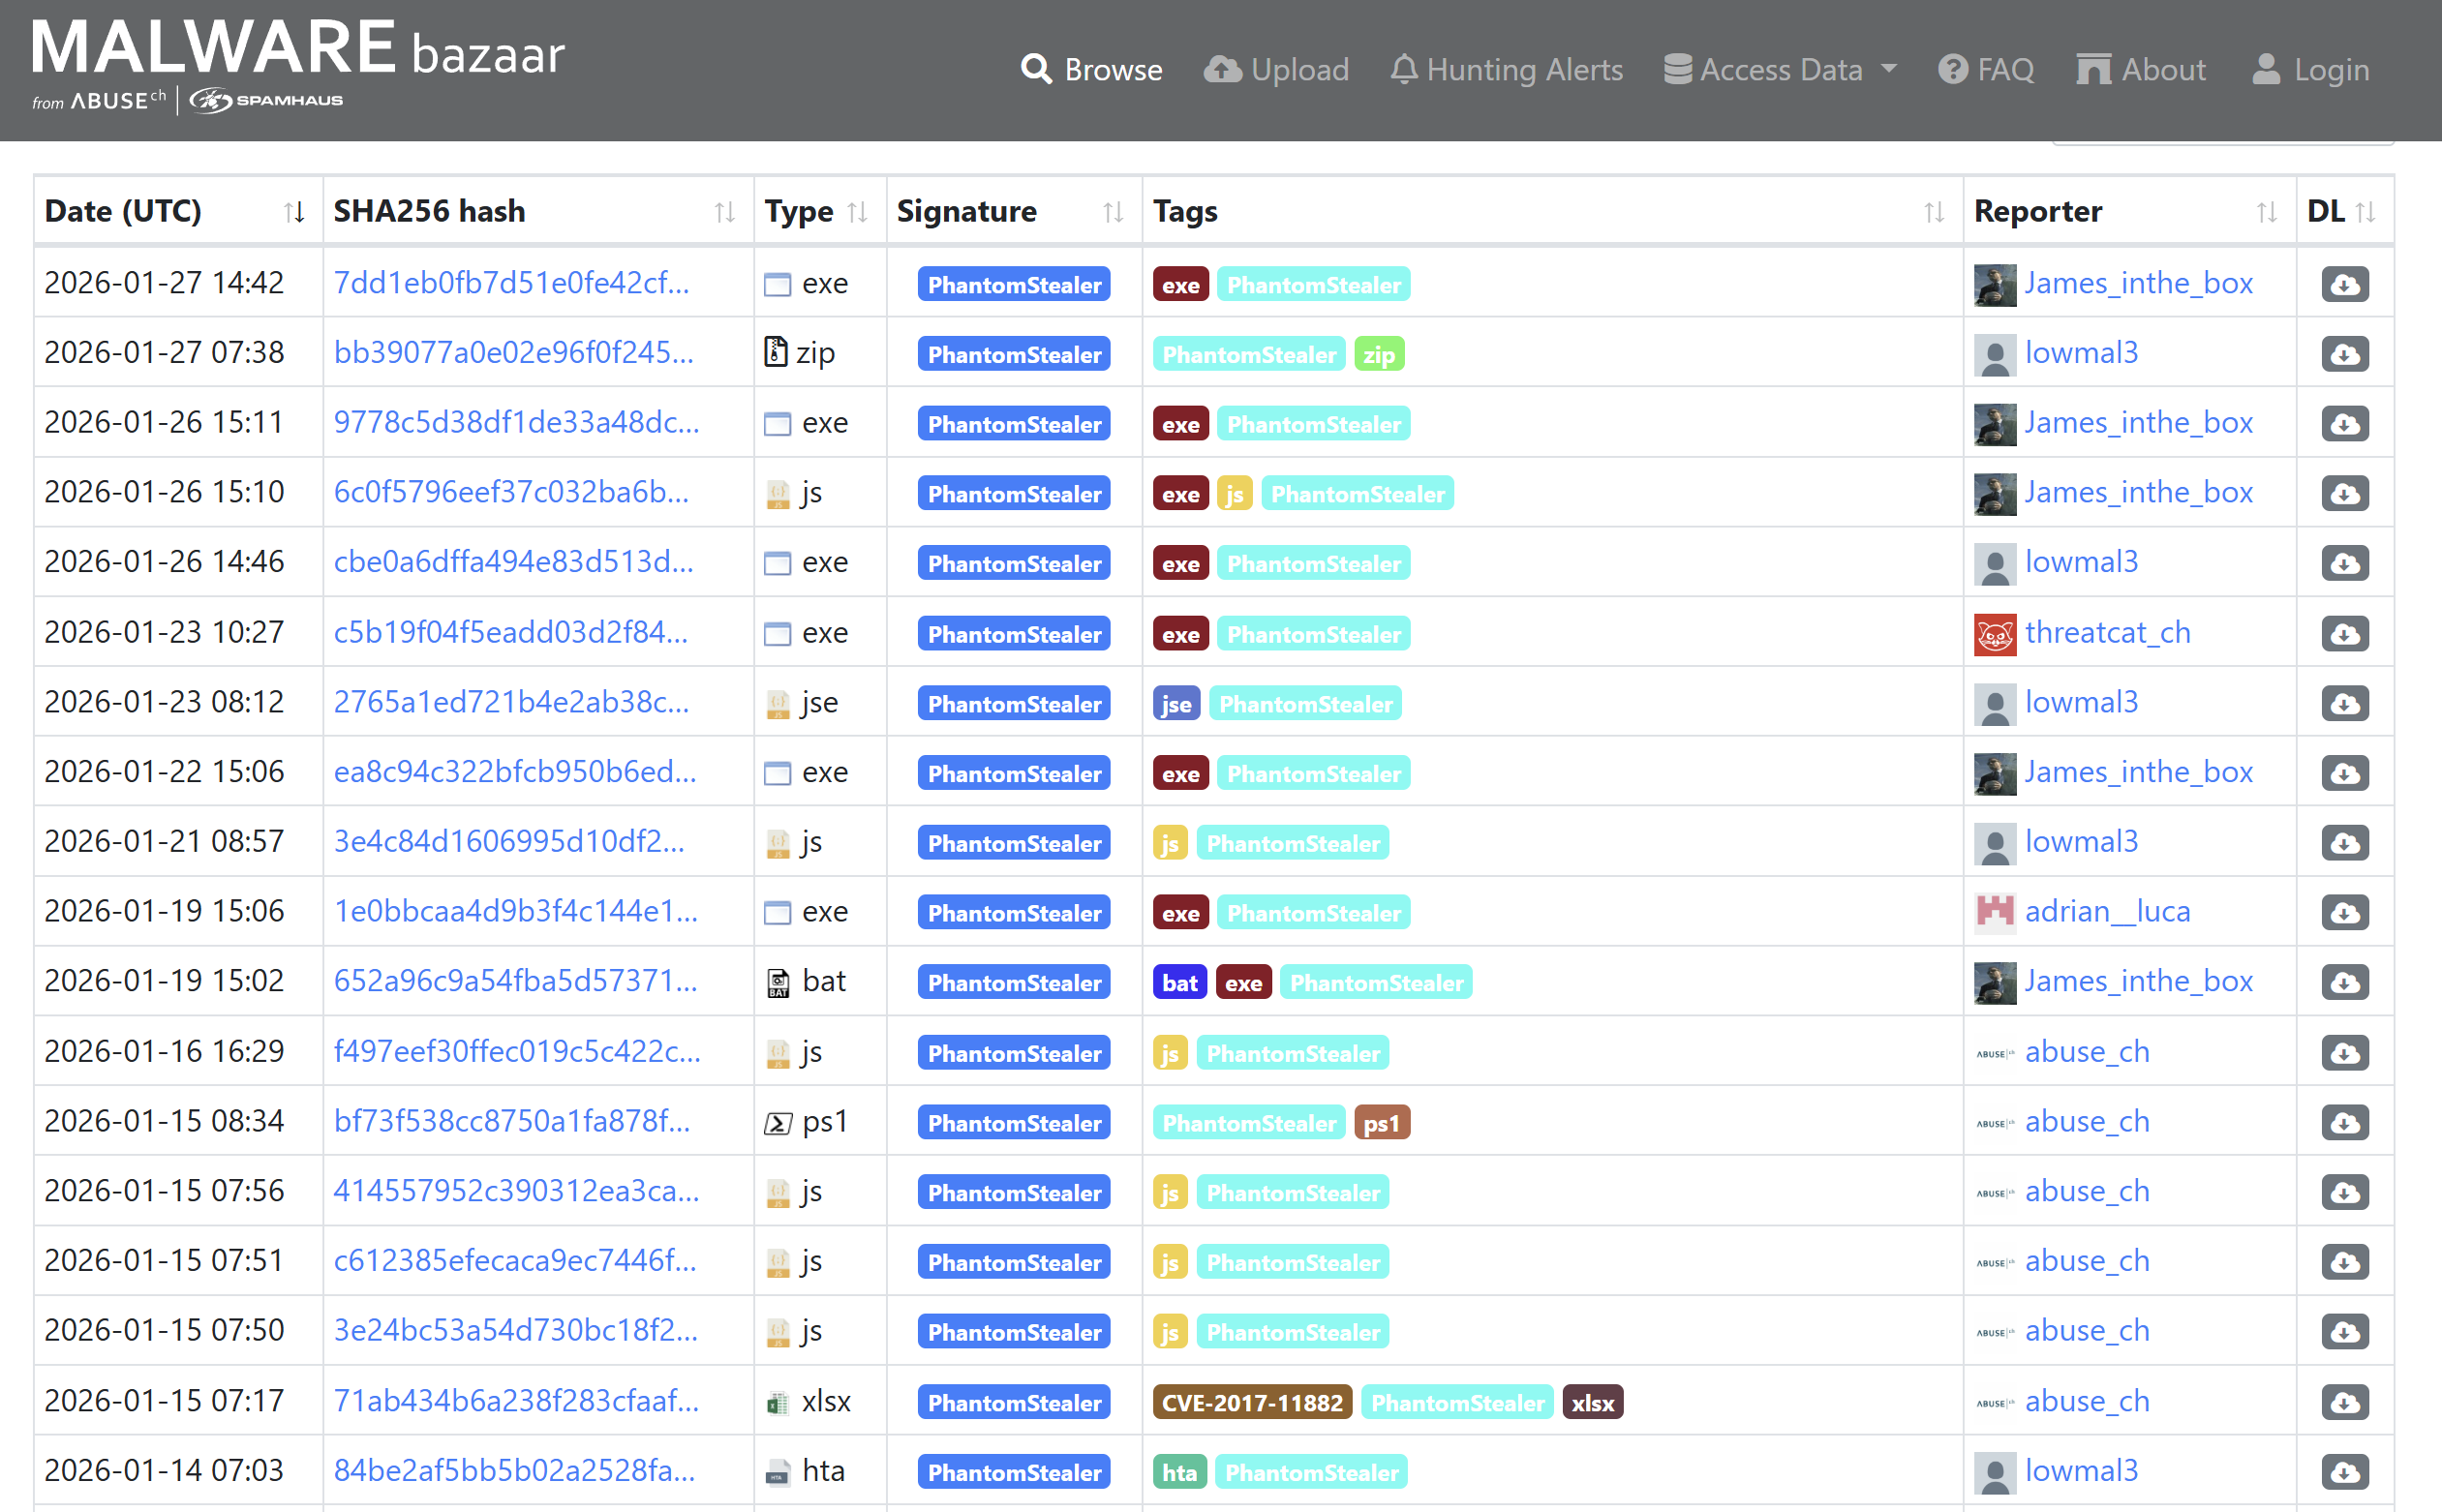This screenshot has height=1512, width=2442.
Task: Download the 7dd1eb0fb7d51e0fe42cf sample
Action: coord(2344,284)
